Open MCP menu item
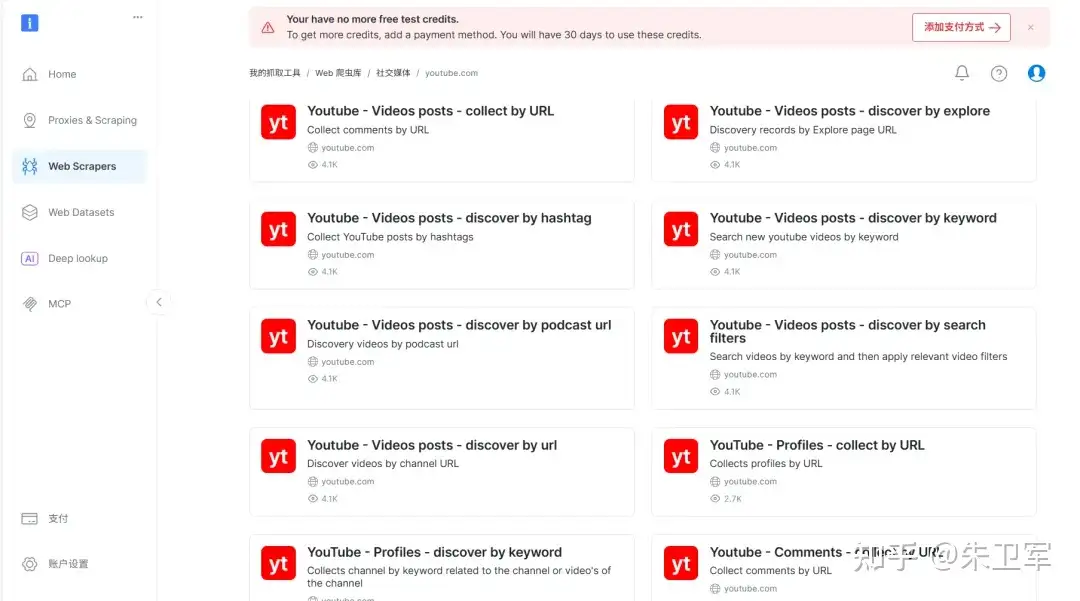Image resolution: width=1080 pixels, height=601 pixels. (x=80, y=304)
